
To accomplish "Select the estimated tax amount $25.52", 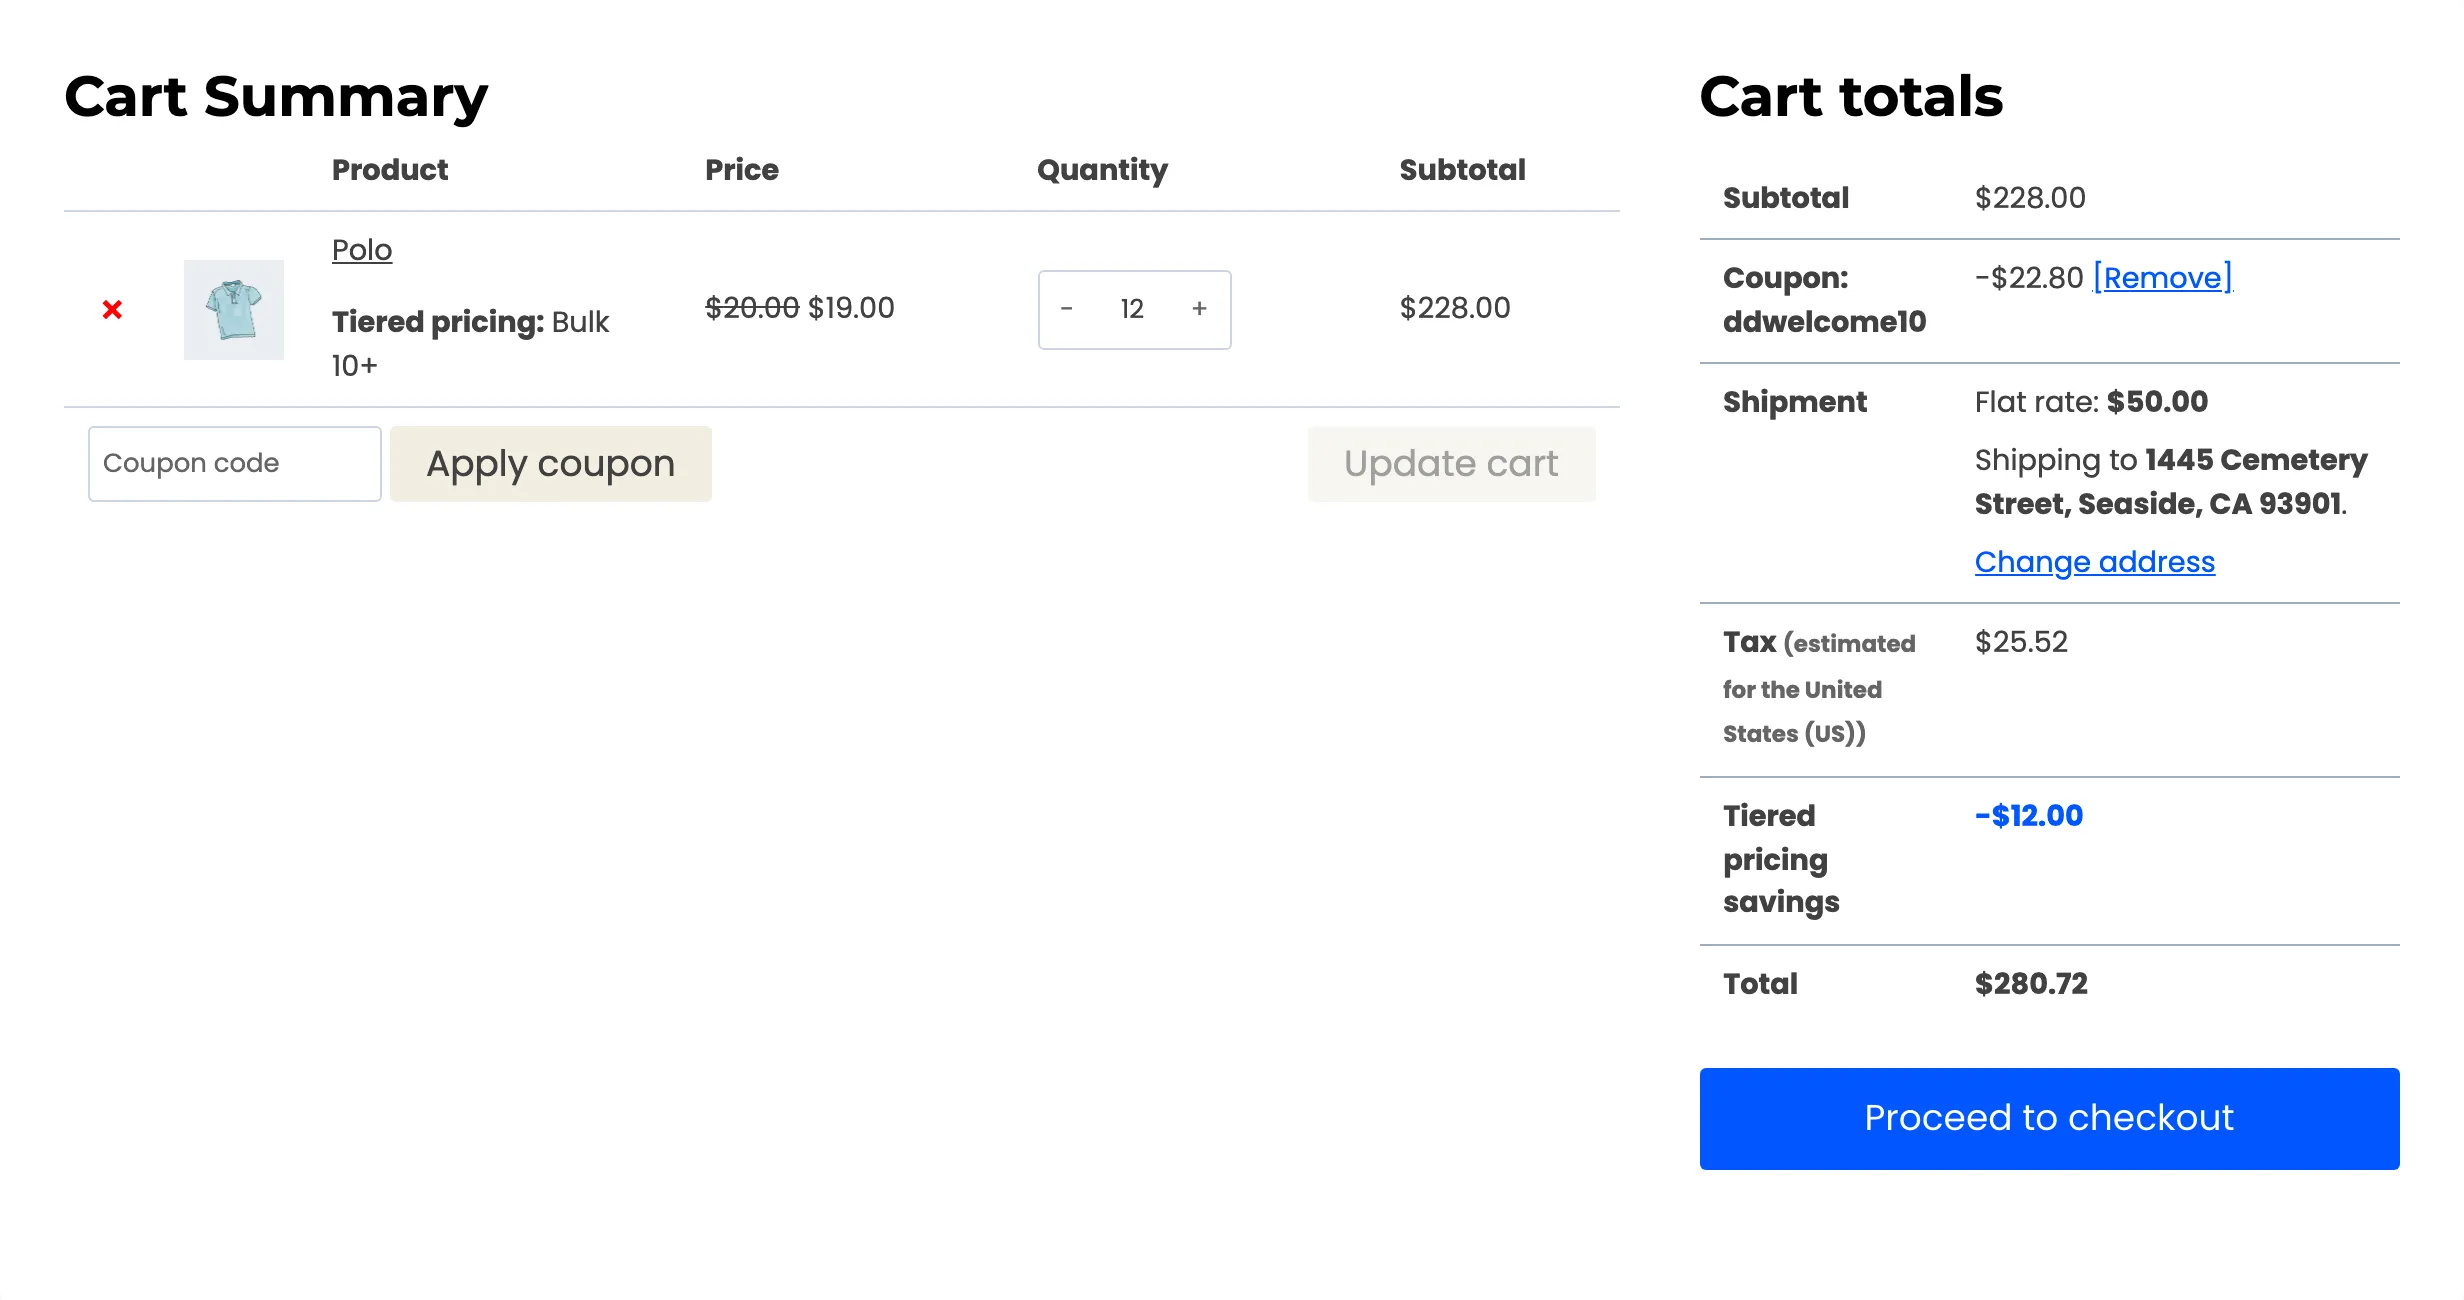I will tap(2021, 642).
